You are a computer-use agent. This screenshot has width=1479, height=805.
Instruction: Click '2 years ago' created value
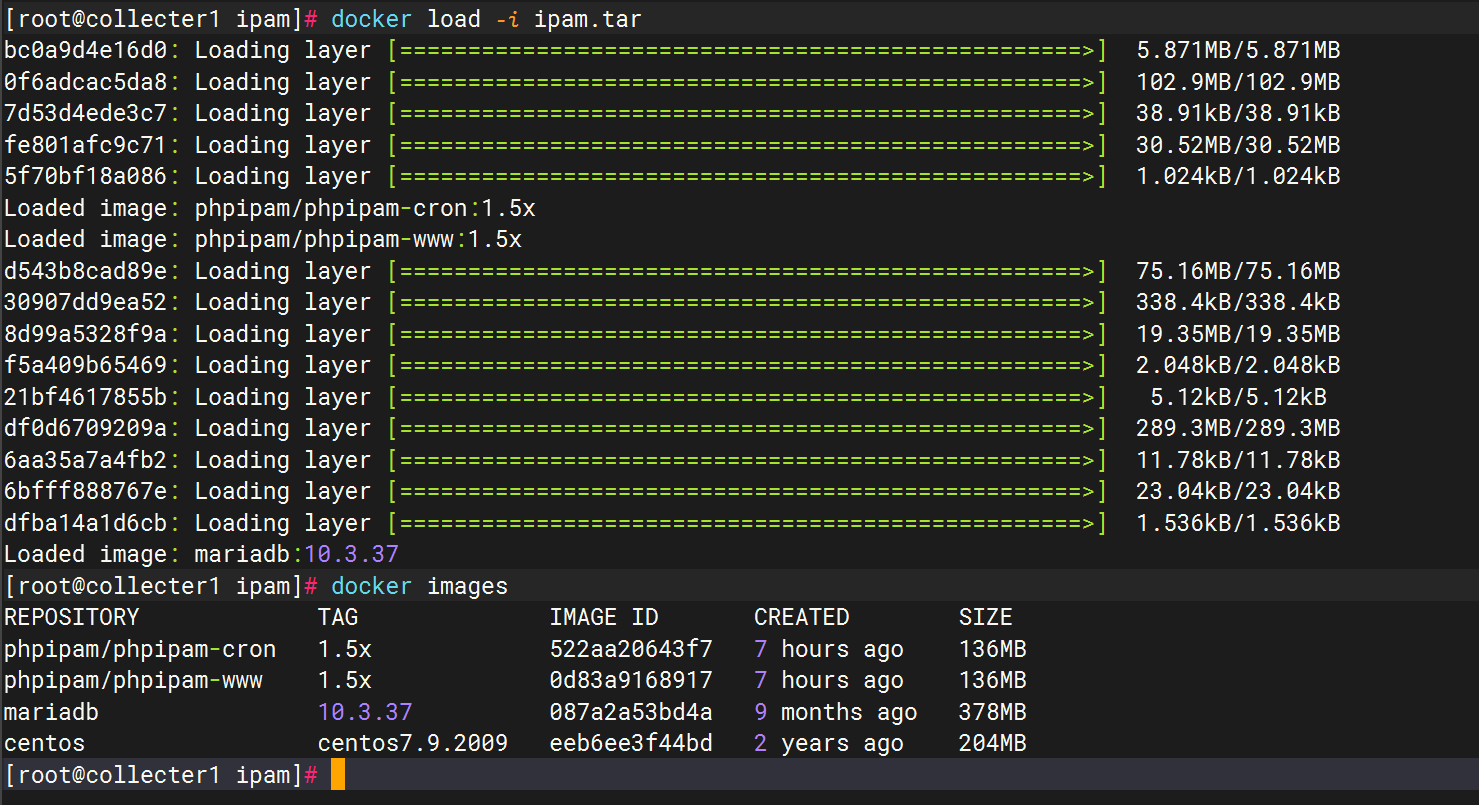[829, 743]
